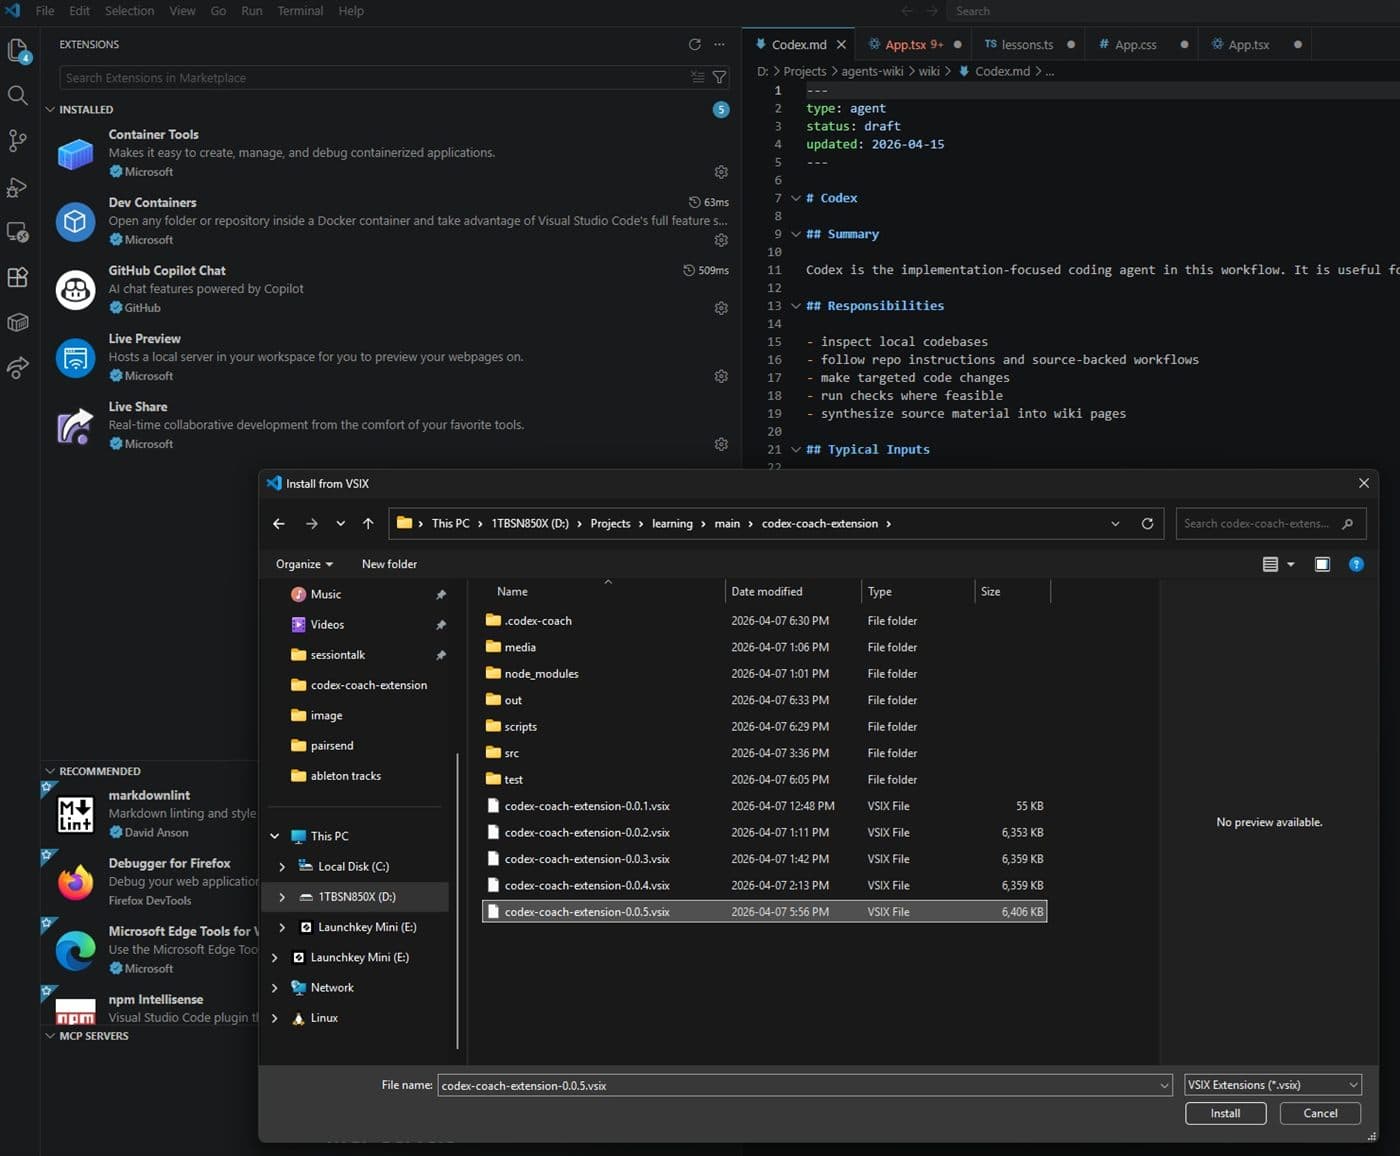Collapse the INSTALLED extensions section
This screenshot has width=1400, height=1156.
50,109
